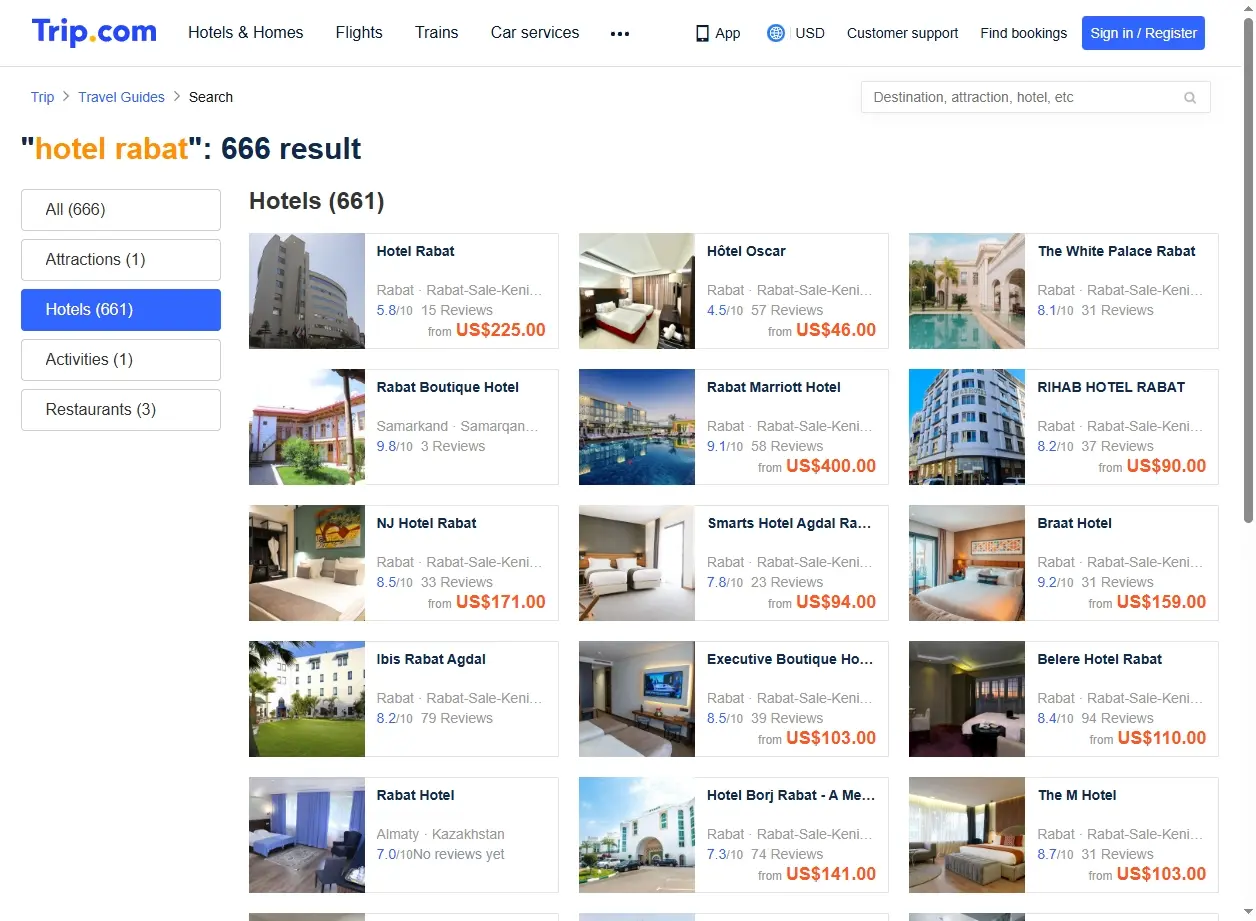Click price US$110.00 for Belere Hotel

tap(1162, 738)
